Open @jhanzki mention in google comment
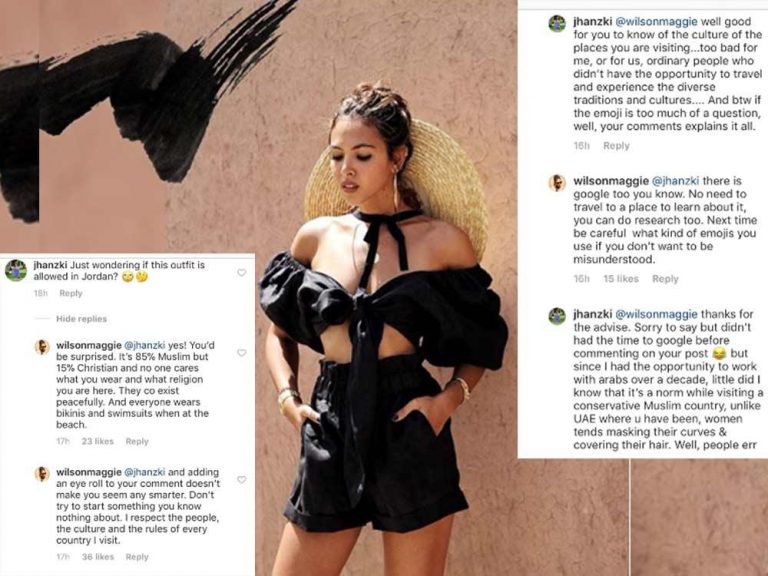 (675, 181)
